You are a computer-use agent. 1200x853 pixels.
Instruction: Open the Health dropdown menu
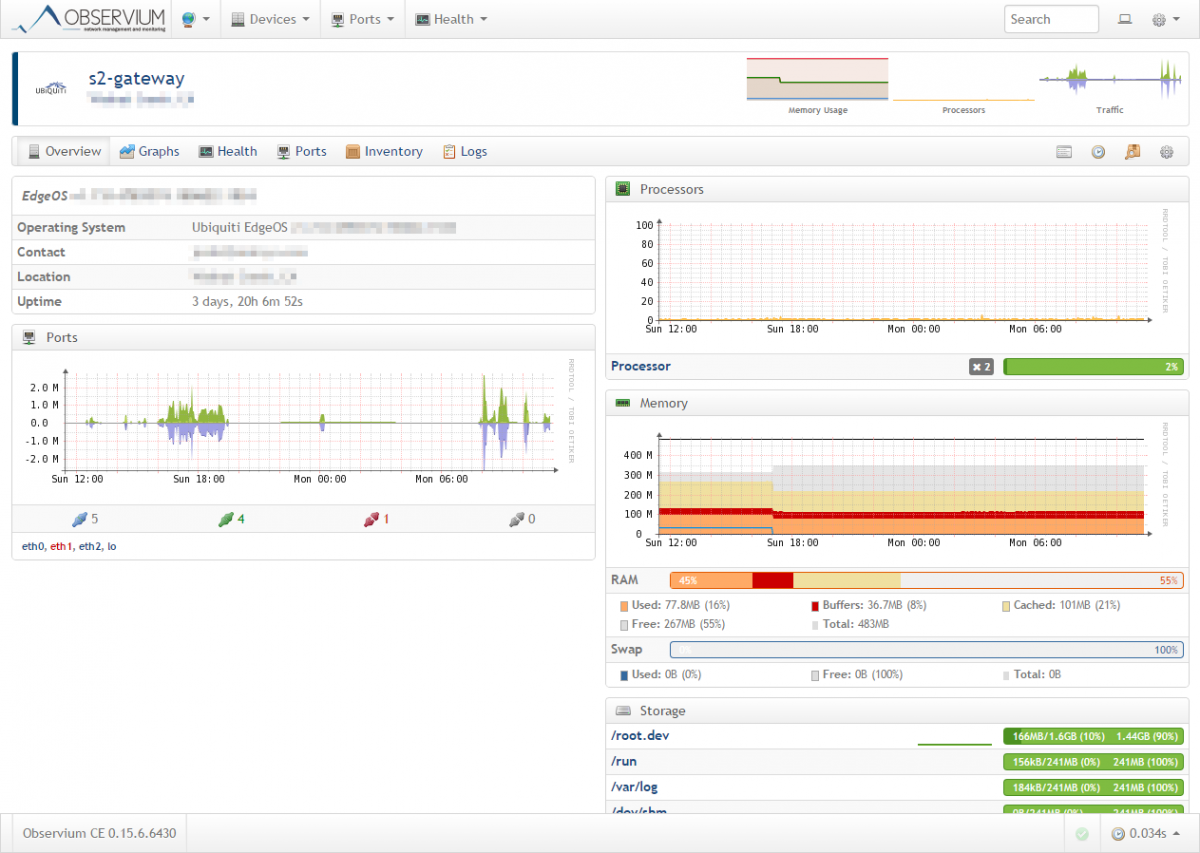(450, 18)
